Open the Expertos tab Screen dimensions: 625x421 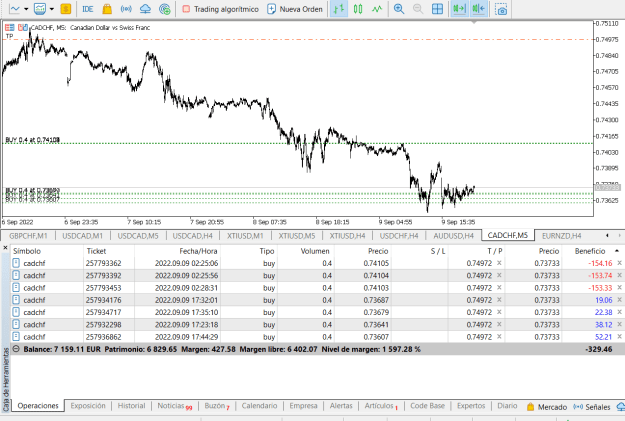coord(471,405)
